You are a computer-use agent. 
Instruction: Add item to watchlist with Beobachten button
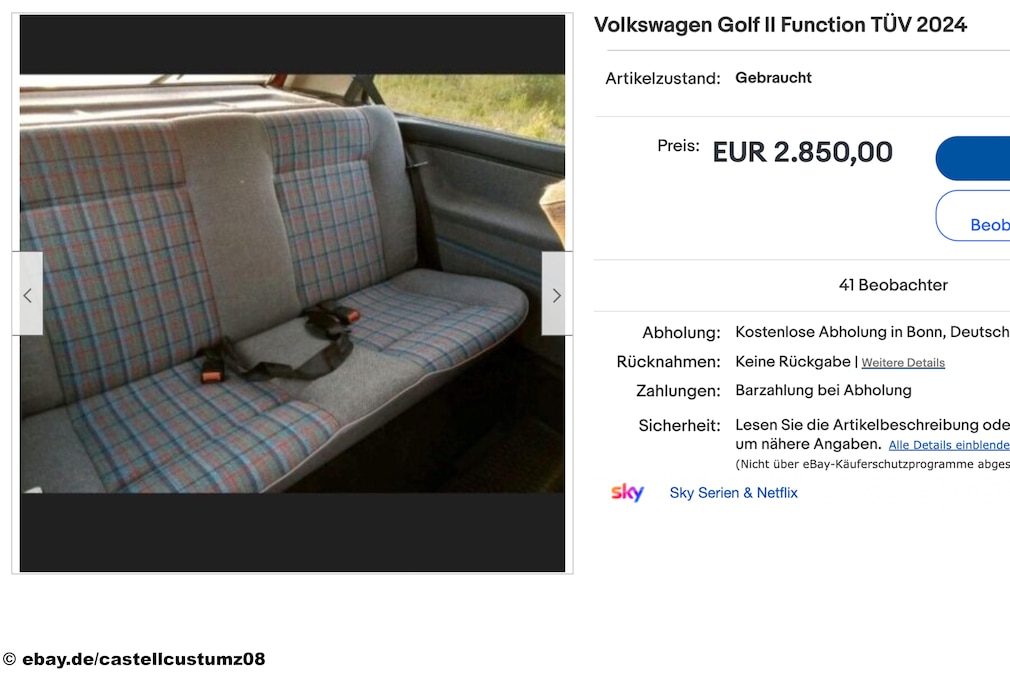coord(973,216)
